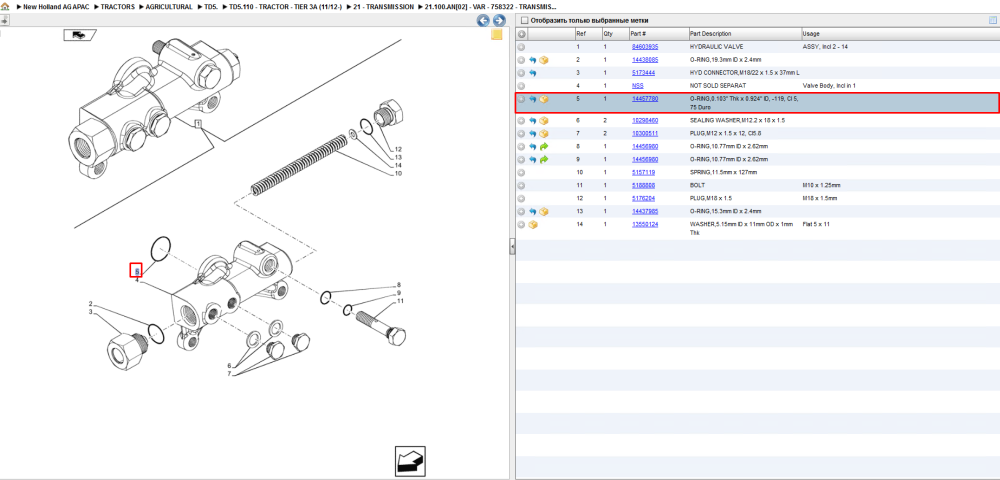Click the tractor orientation icon above the diagram
1000x480 pixels.
80,35
